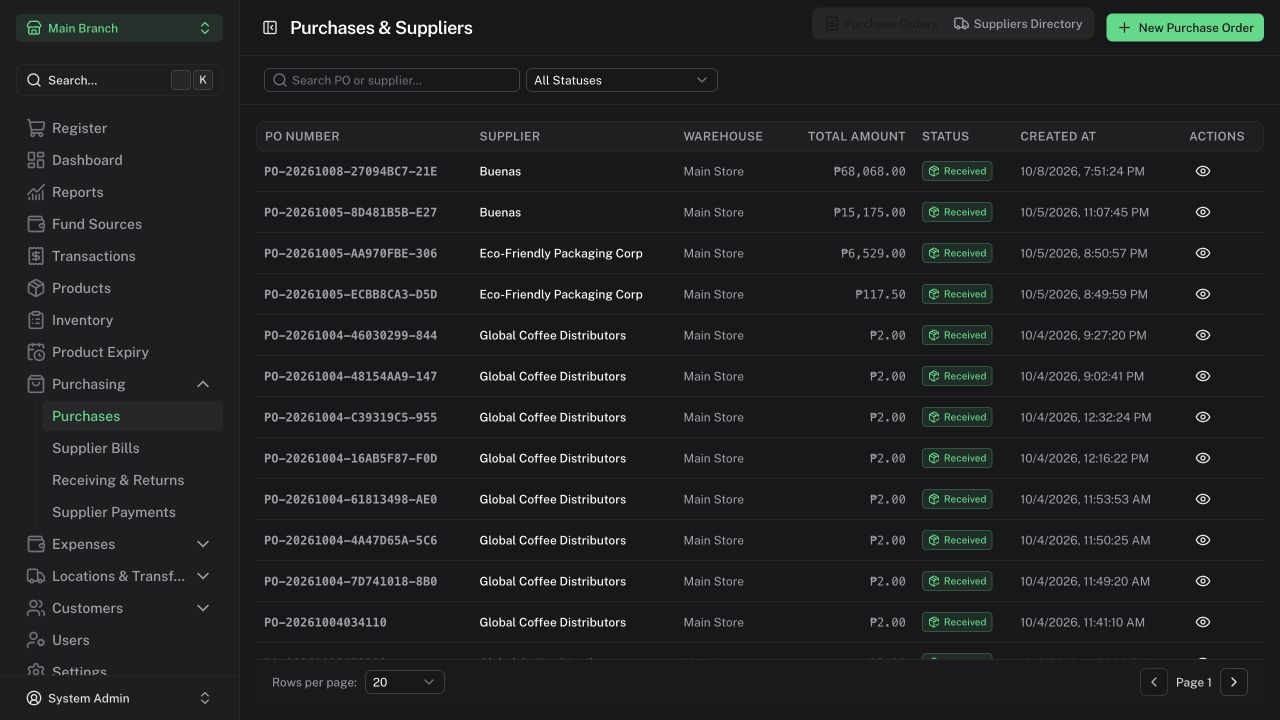Open Product Expiry page
Screen dimensions: 1280x720
click(x=119, y=352)
